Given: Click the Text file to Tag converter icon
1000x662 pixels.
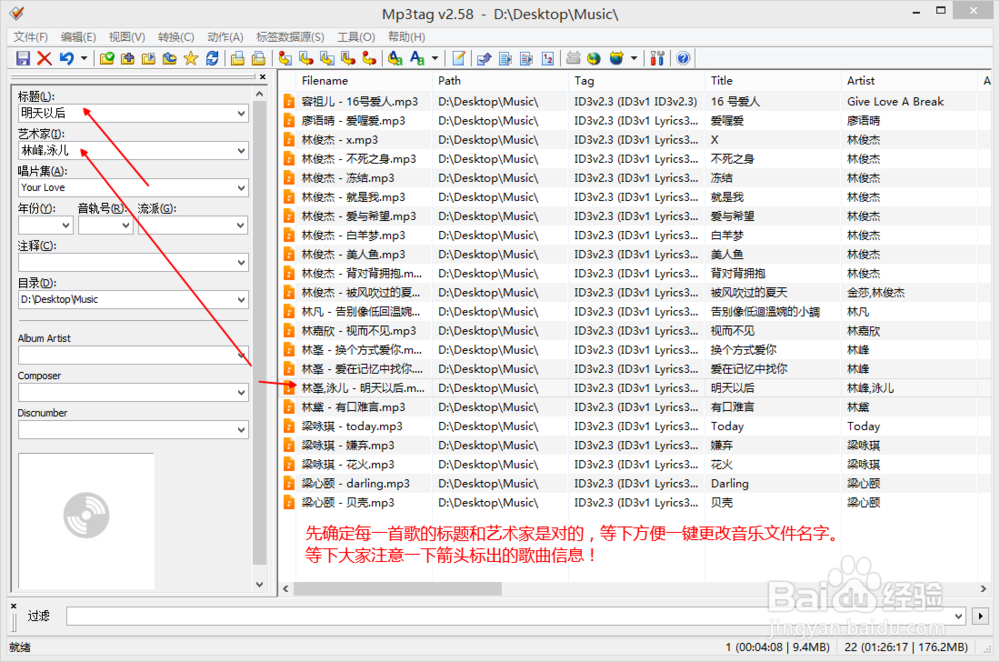Looking at the screenshot, I should click(x=348, y=59).
